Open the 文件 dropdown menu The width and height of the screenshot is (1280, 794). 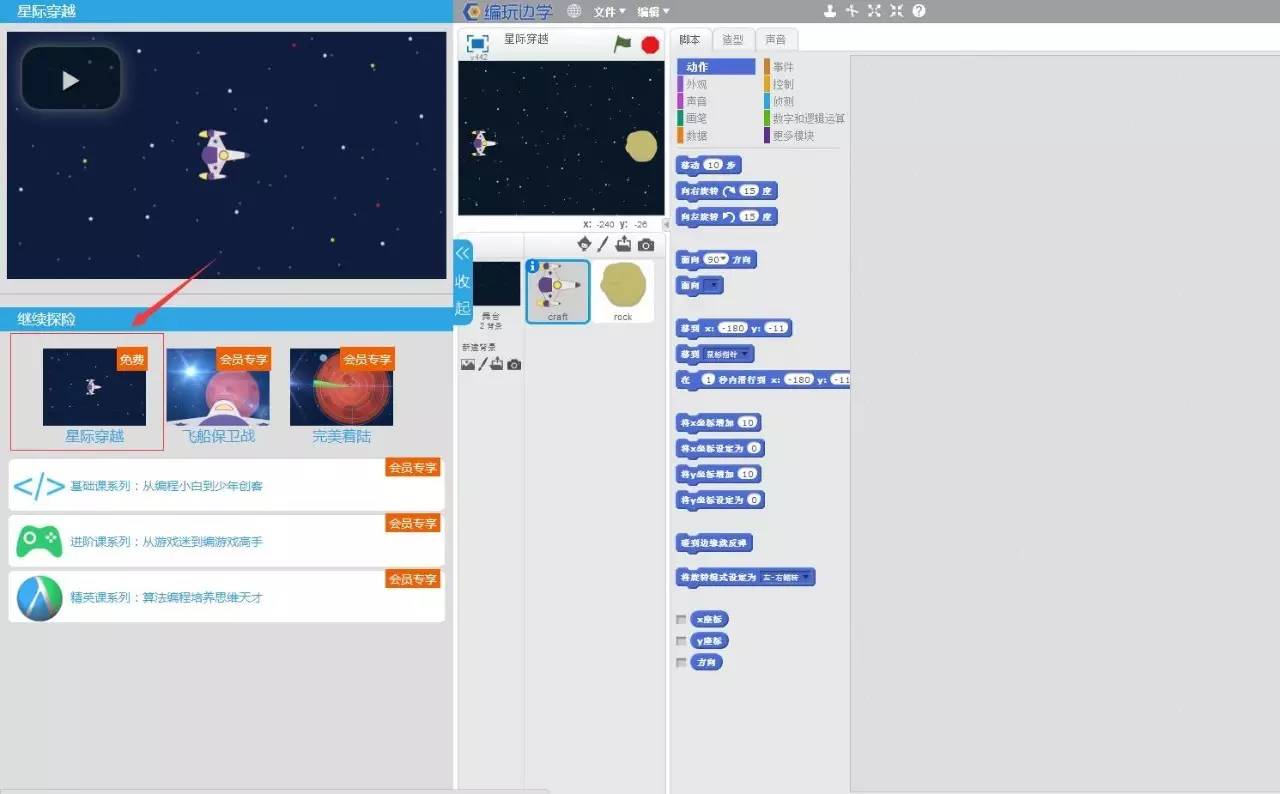pos(609,12)
